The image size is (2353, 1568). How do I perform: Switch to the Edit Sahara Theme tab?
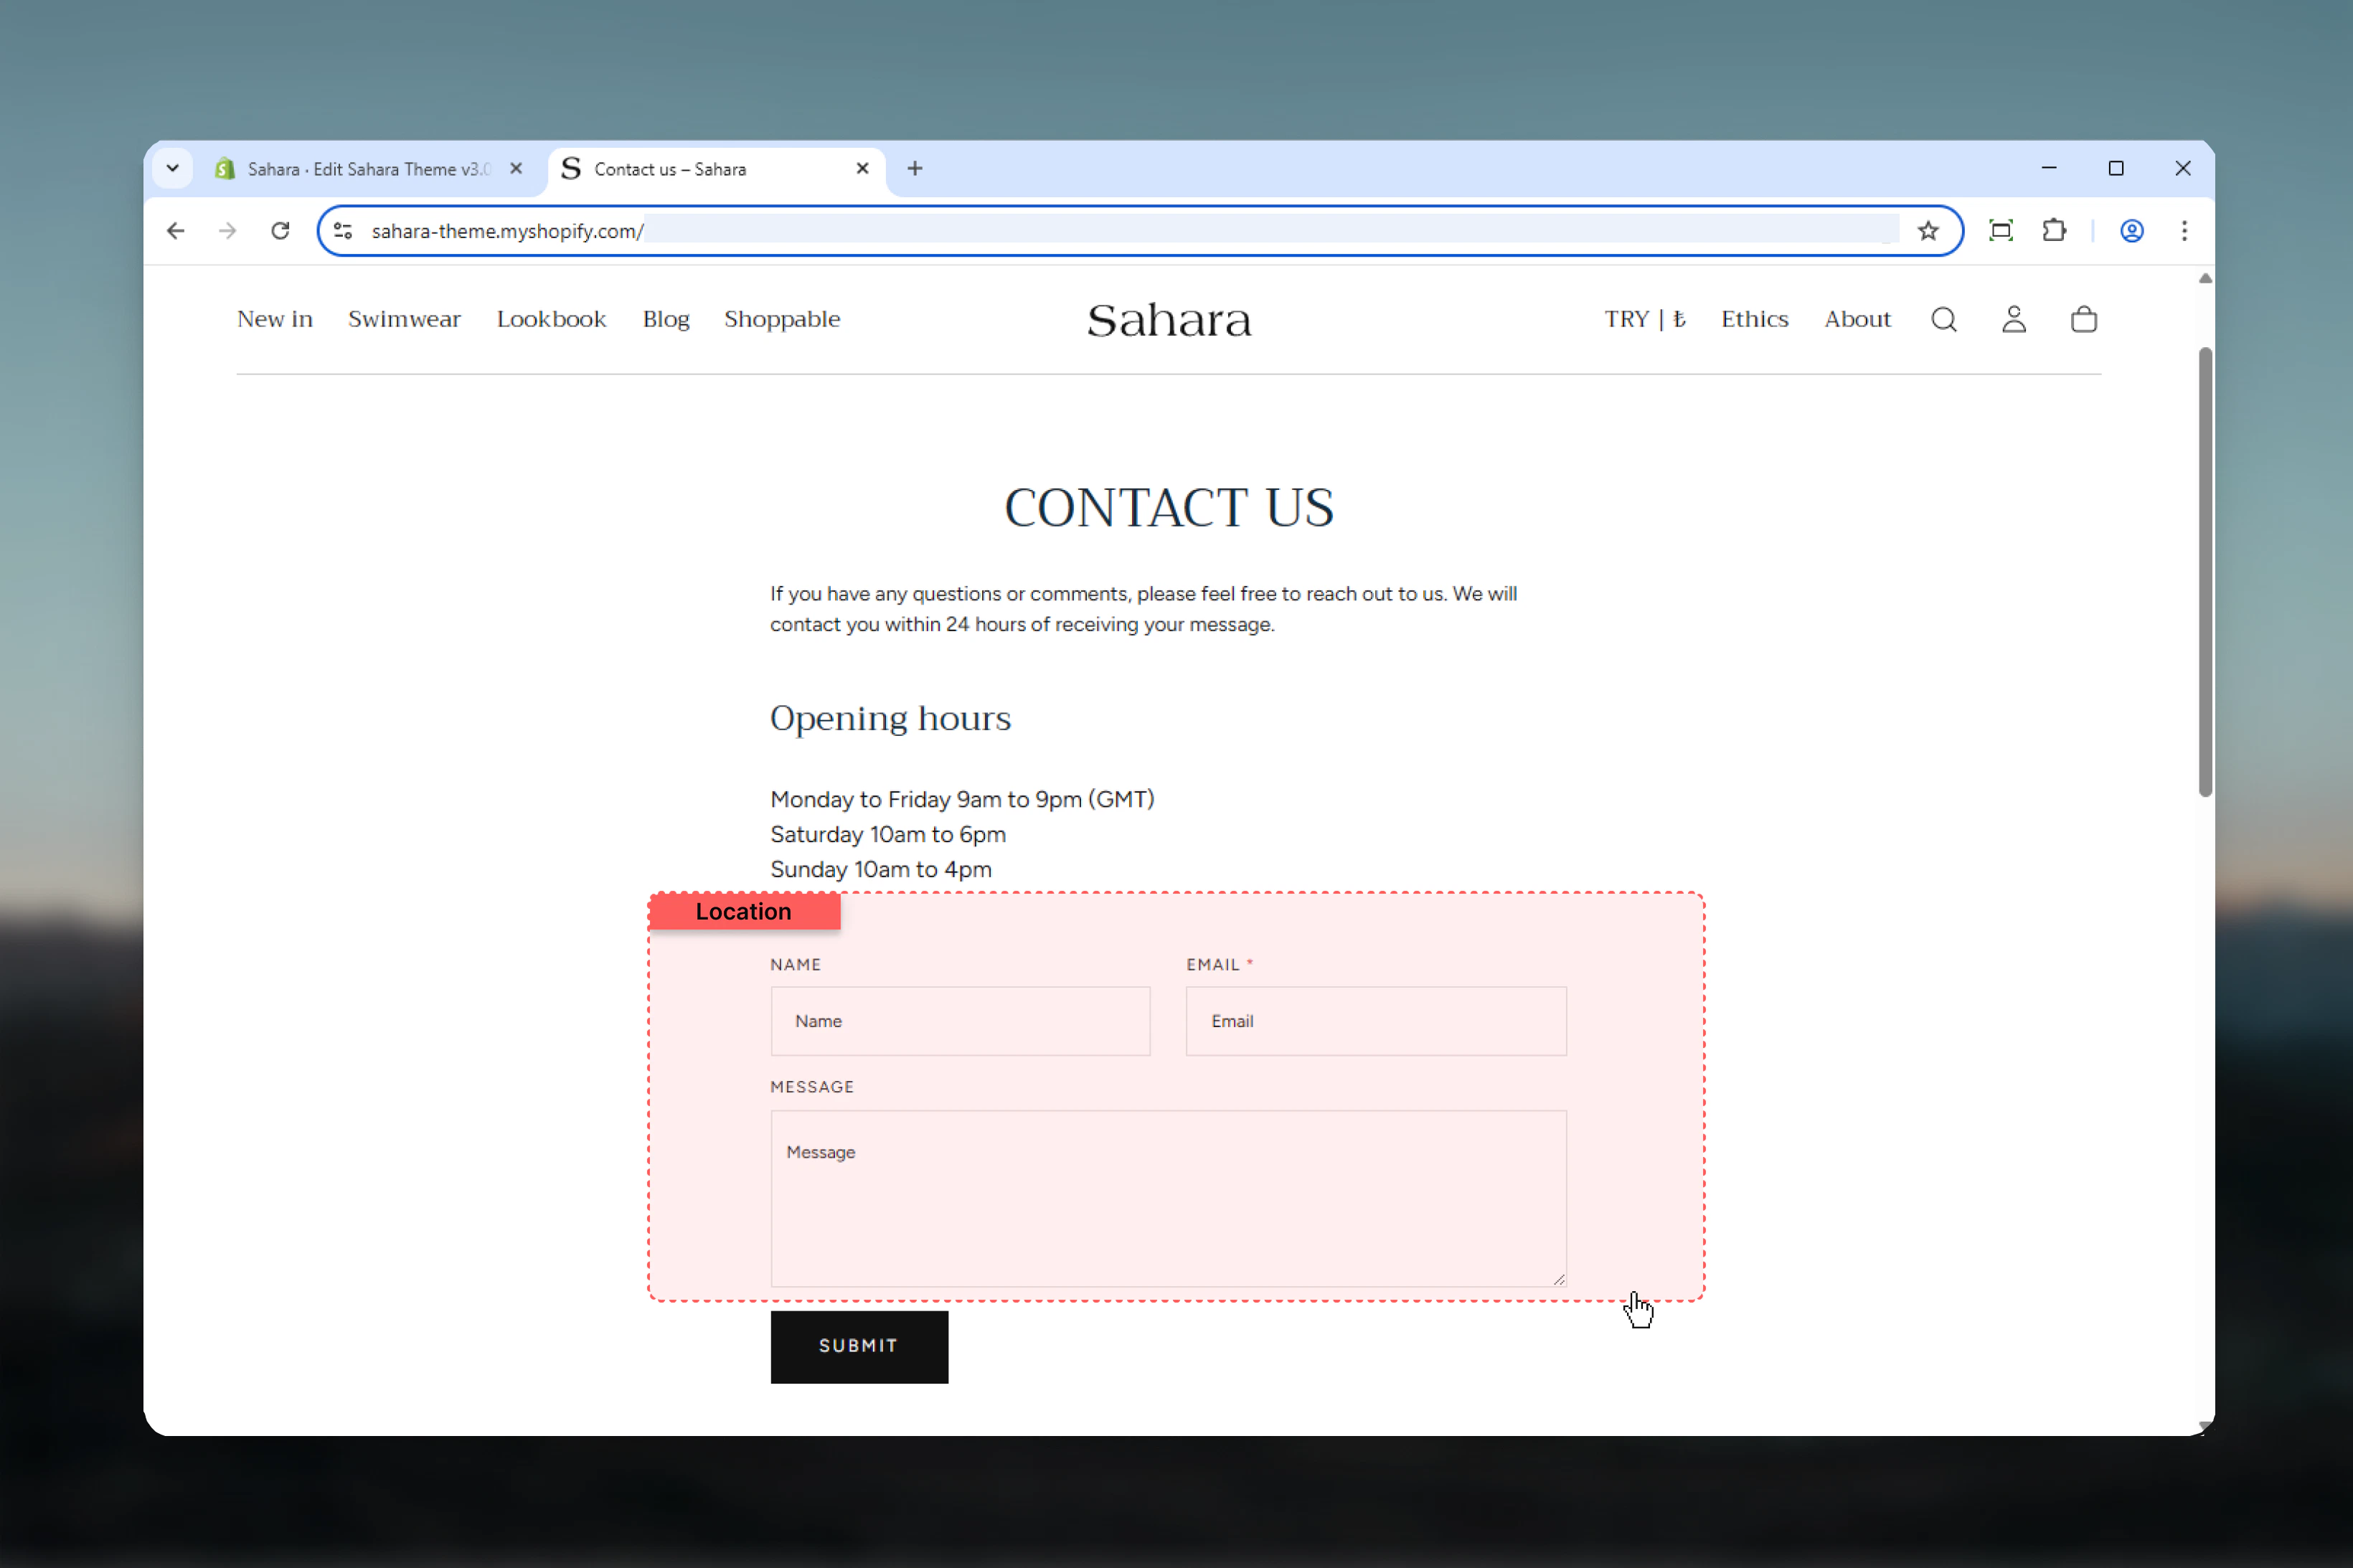tap(370, 169)
